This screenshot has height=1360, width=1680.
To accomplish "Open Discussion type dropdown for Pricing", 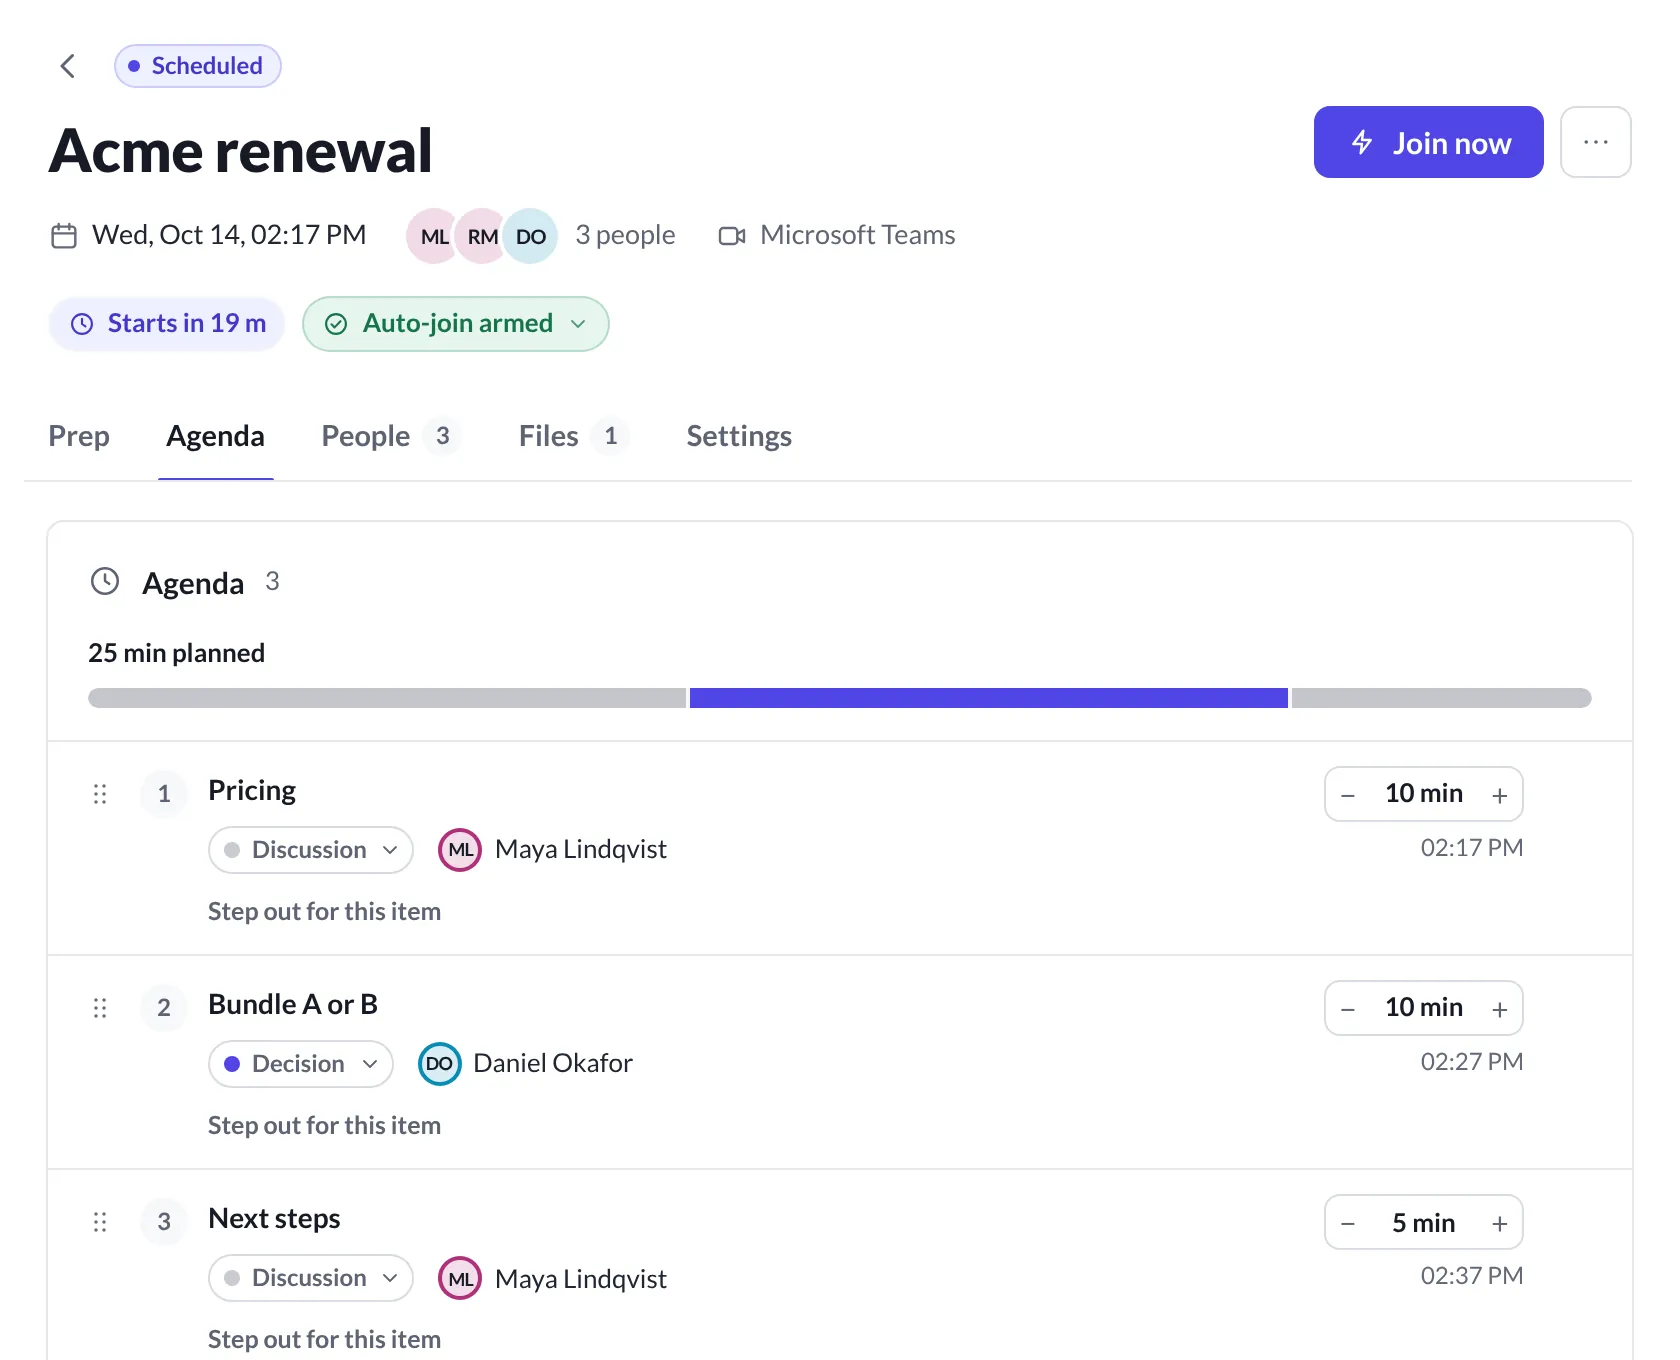I will [x=311, y=850].
